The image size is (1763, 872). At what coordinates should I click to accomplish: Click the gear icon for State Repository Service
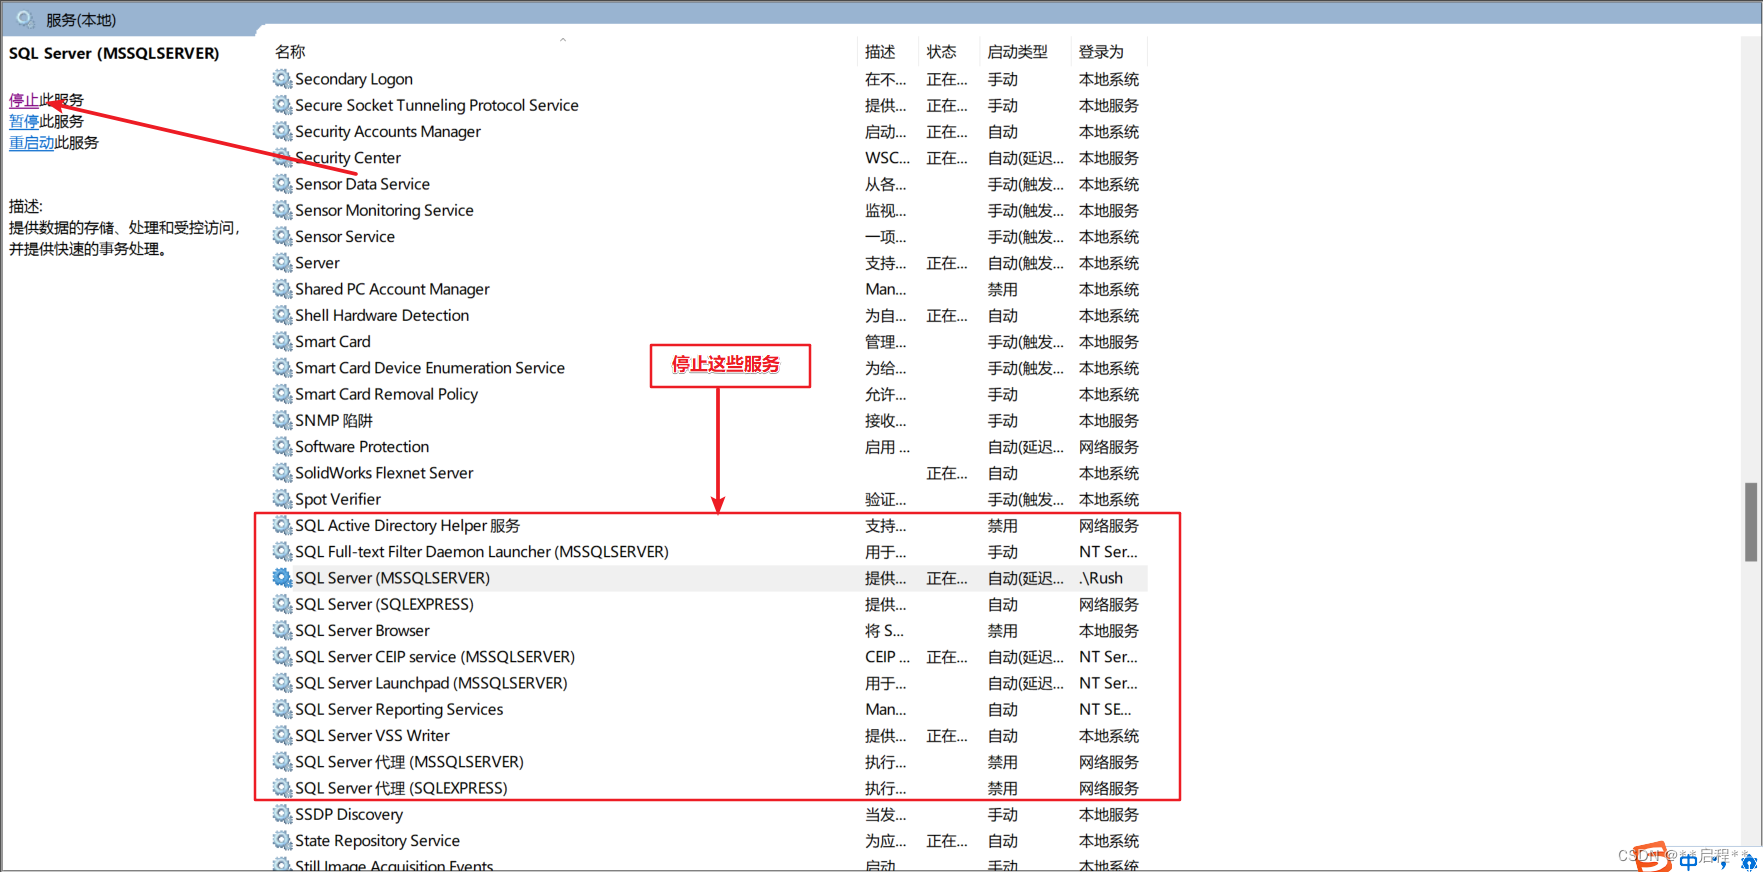tap(282, 840)
